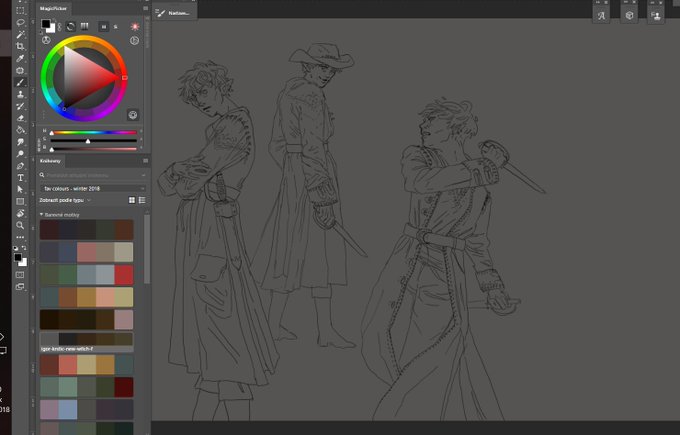This screenshot has height=435, width=680.
Task: Open the Zobrazit podle typu dropdown
Action: [x=65, y=200]
